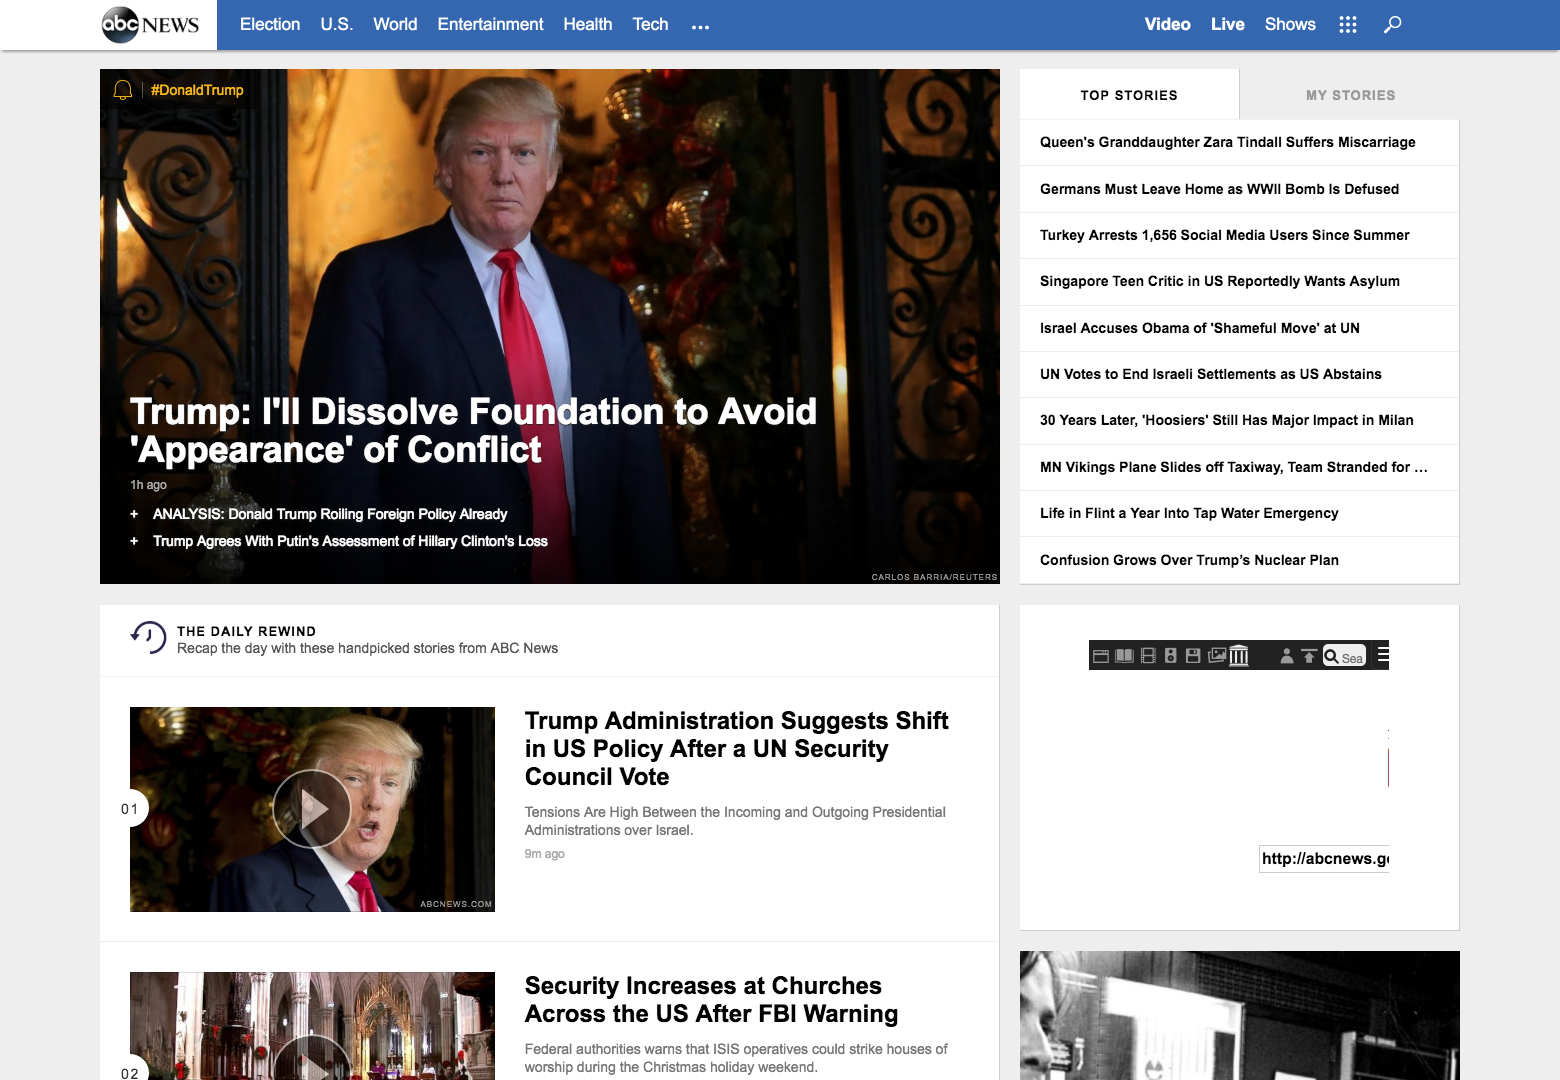Click the Video film icon in Archive toolbar
Screen dimensions: 1560x1080
(x=1148, y=656)
